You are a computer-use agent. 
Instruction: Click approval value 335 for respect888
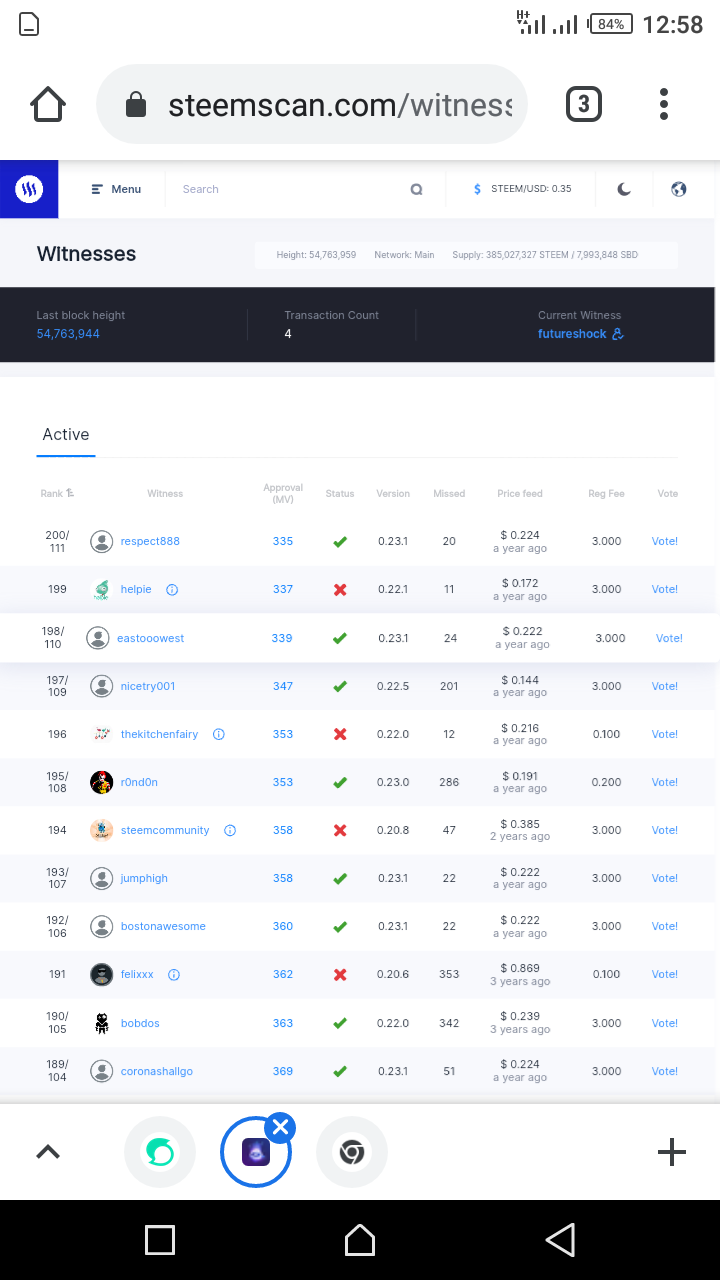[283, 542]
